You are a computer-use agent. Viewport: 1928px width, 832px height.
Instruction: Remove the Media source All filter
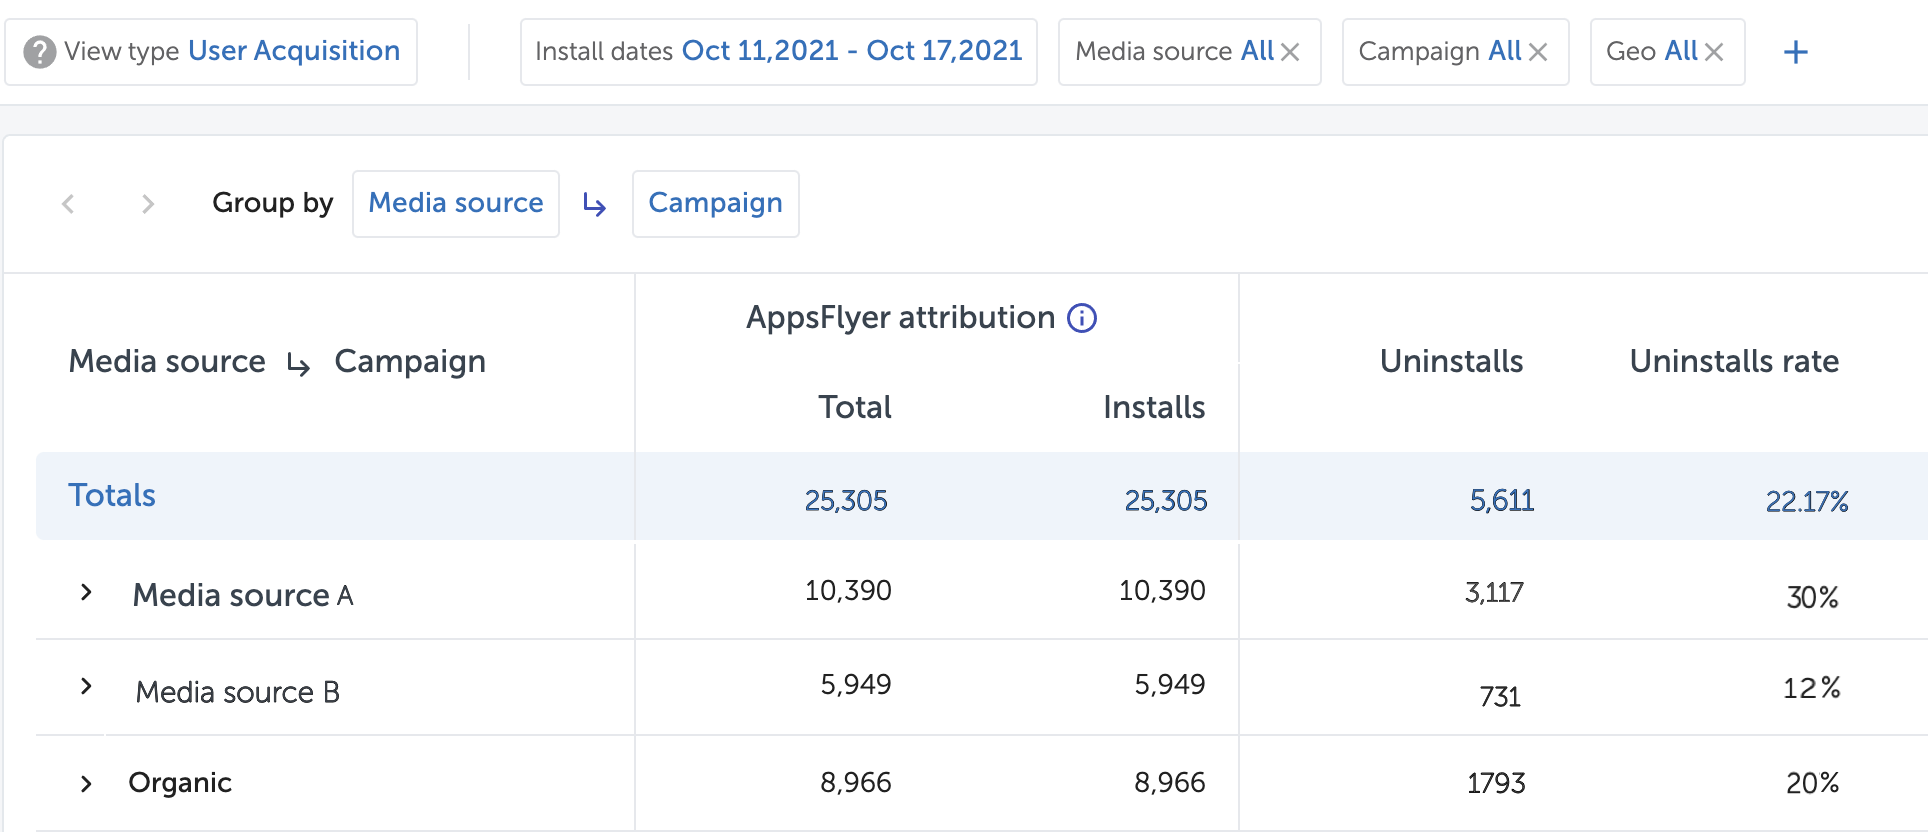(x=1290, y=52)
